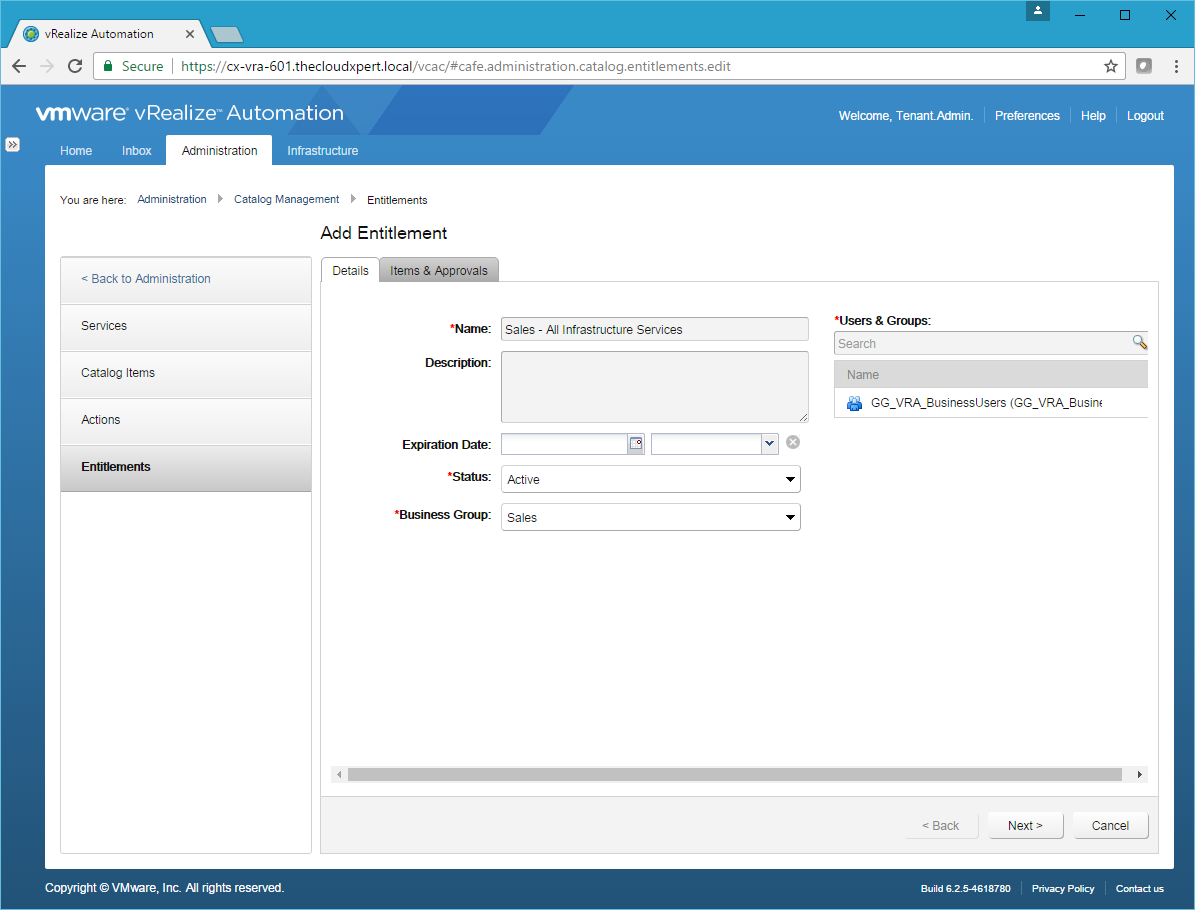Click into the Description text area

point(654,386)
